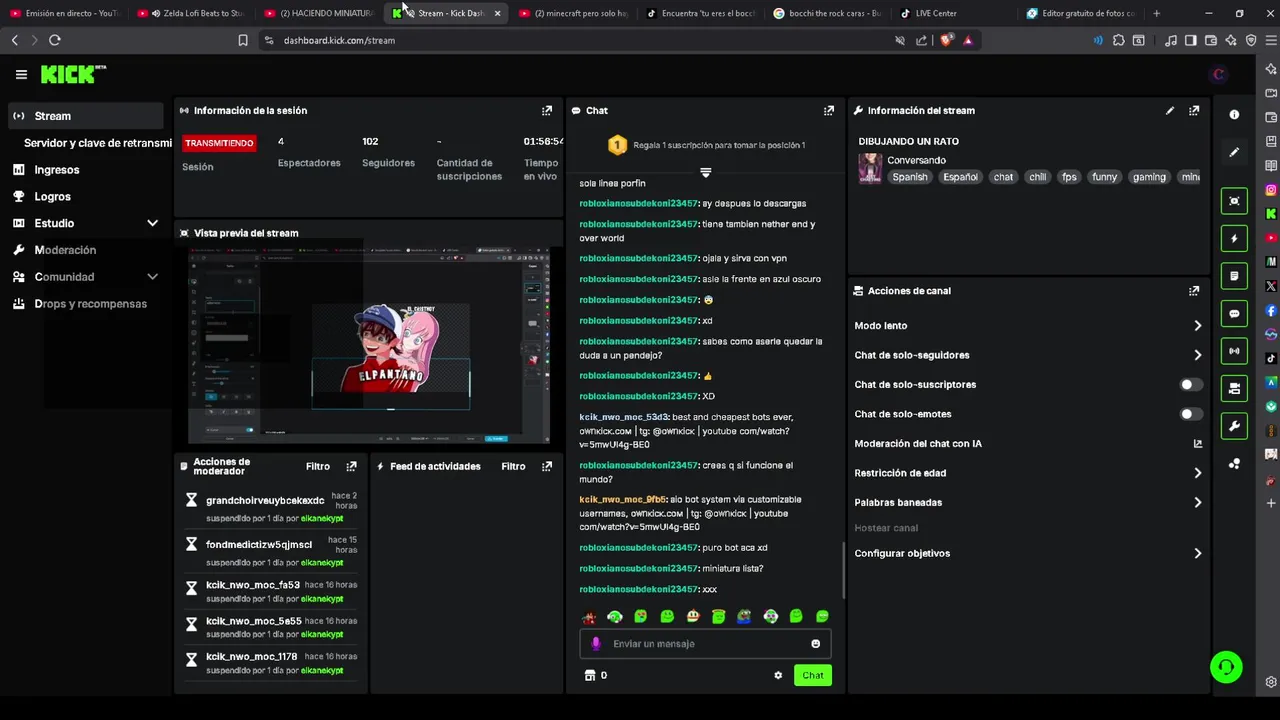Pop out the Acciones de moderador panel
Screen dimensions: 1280x720
(351, 466)
